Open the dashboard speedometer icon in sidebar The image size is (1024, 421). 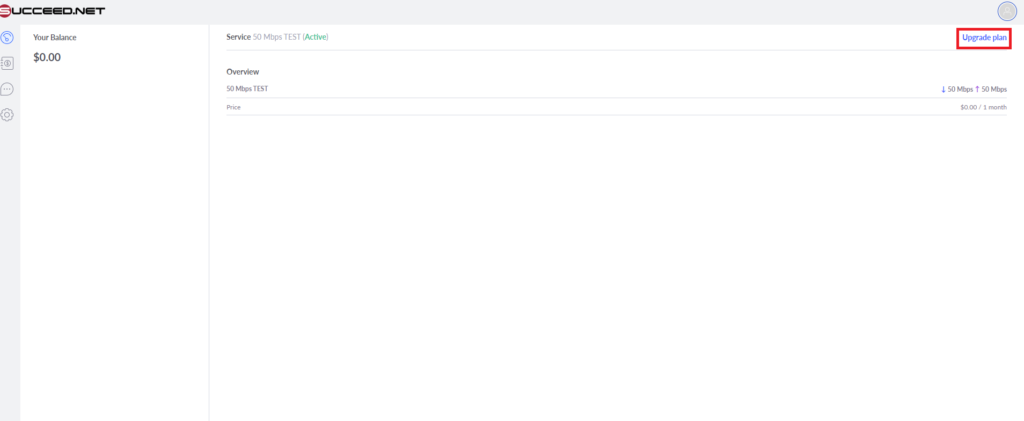tap(7, 37)
